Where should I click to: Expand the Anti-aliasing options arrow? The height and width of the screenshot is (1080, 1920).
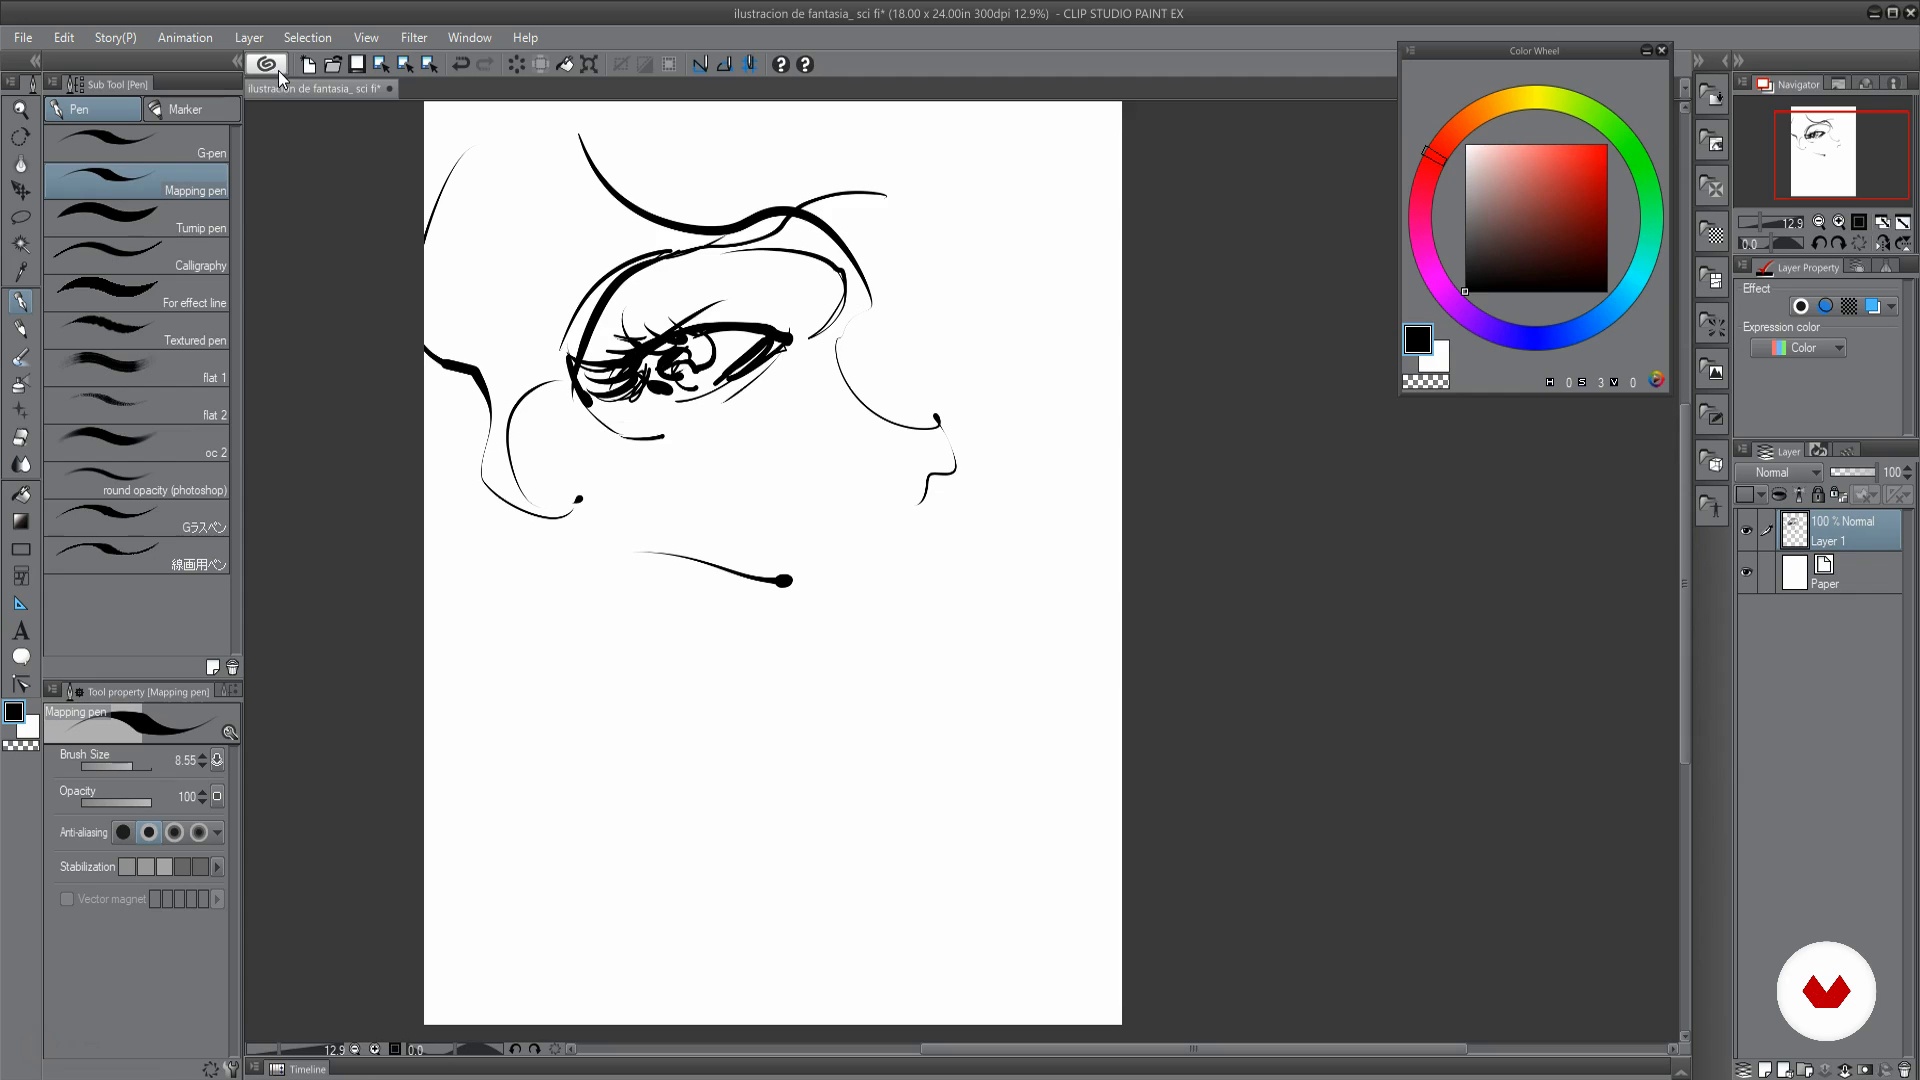click(217, 832)
